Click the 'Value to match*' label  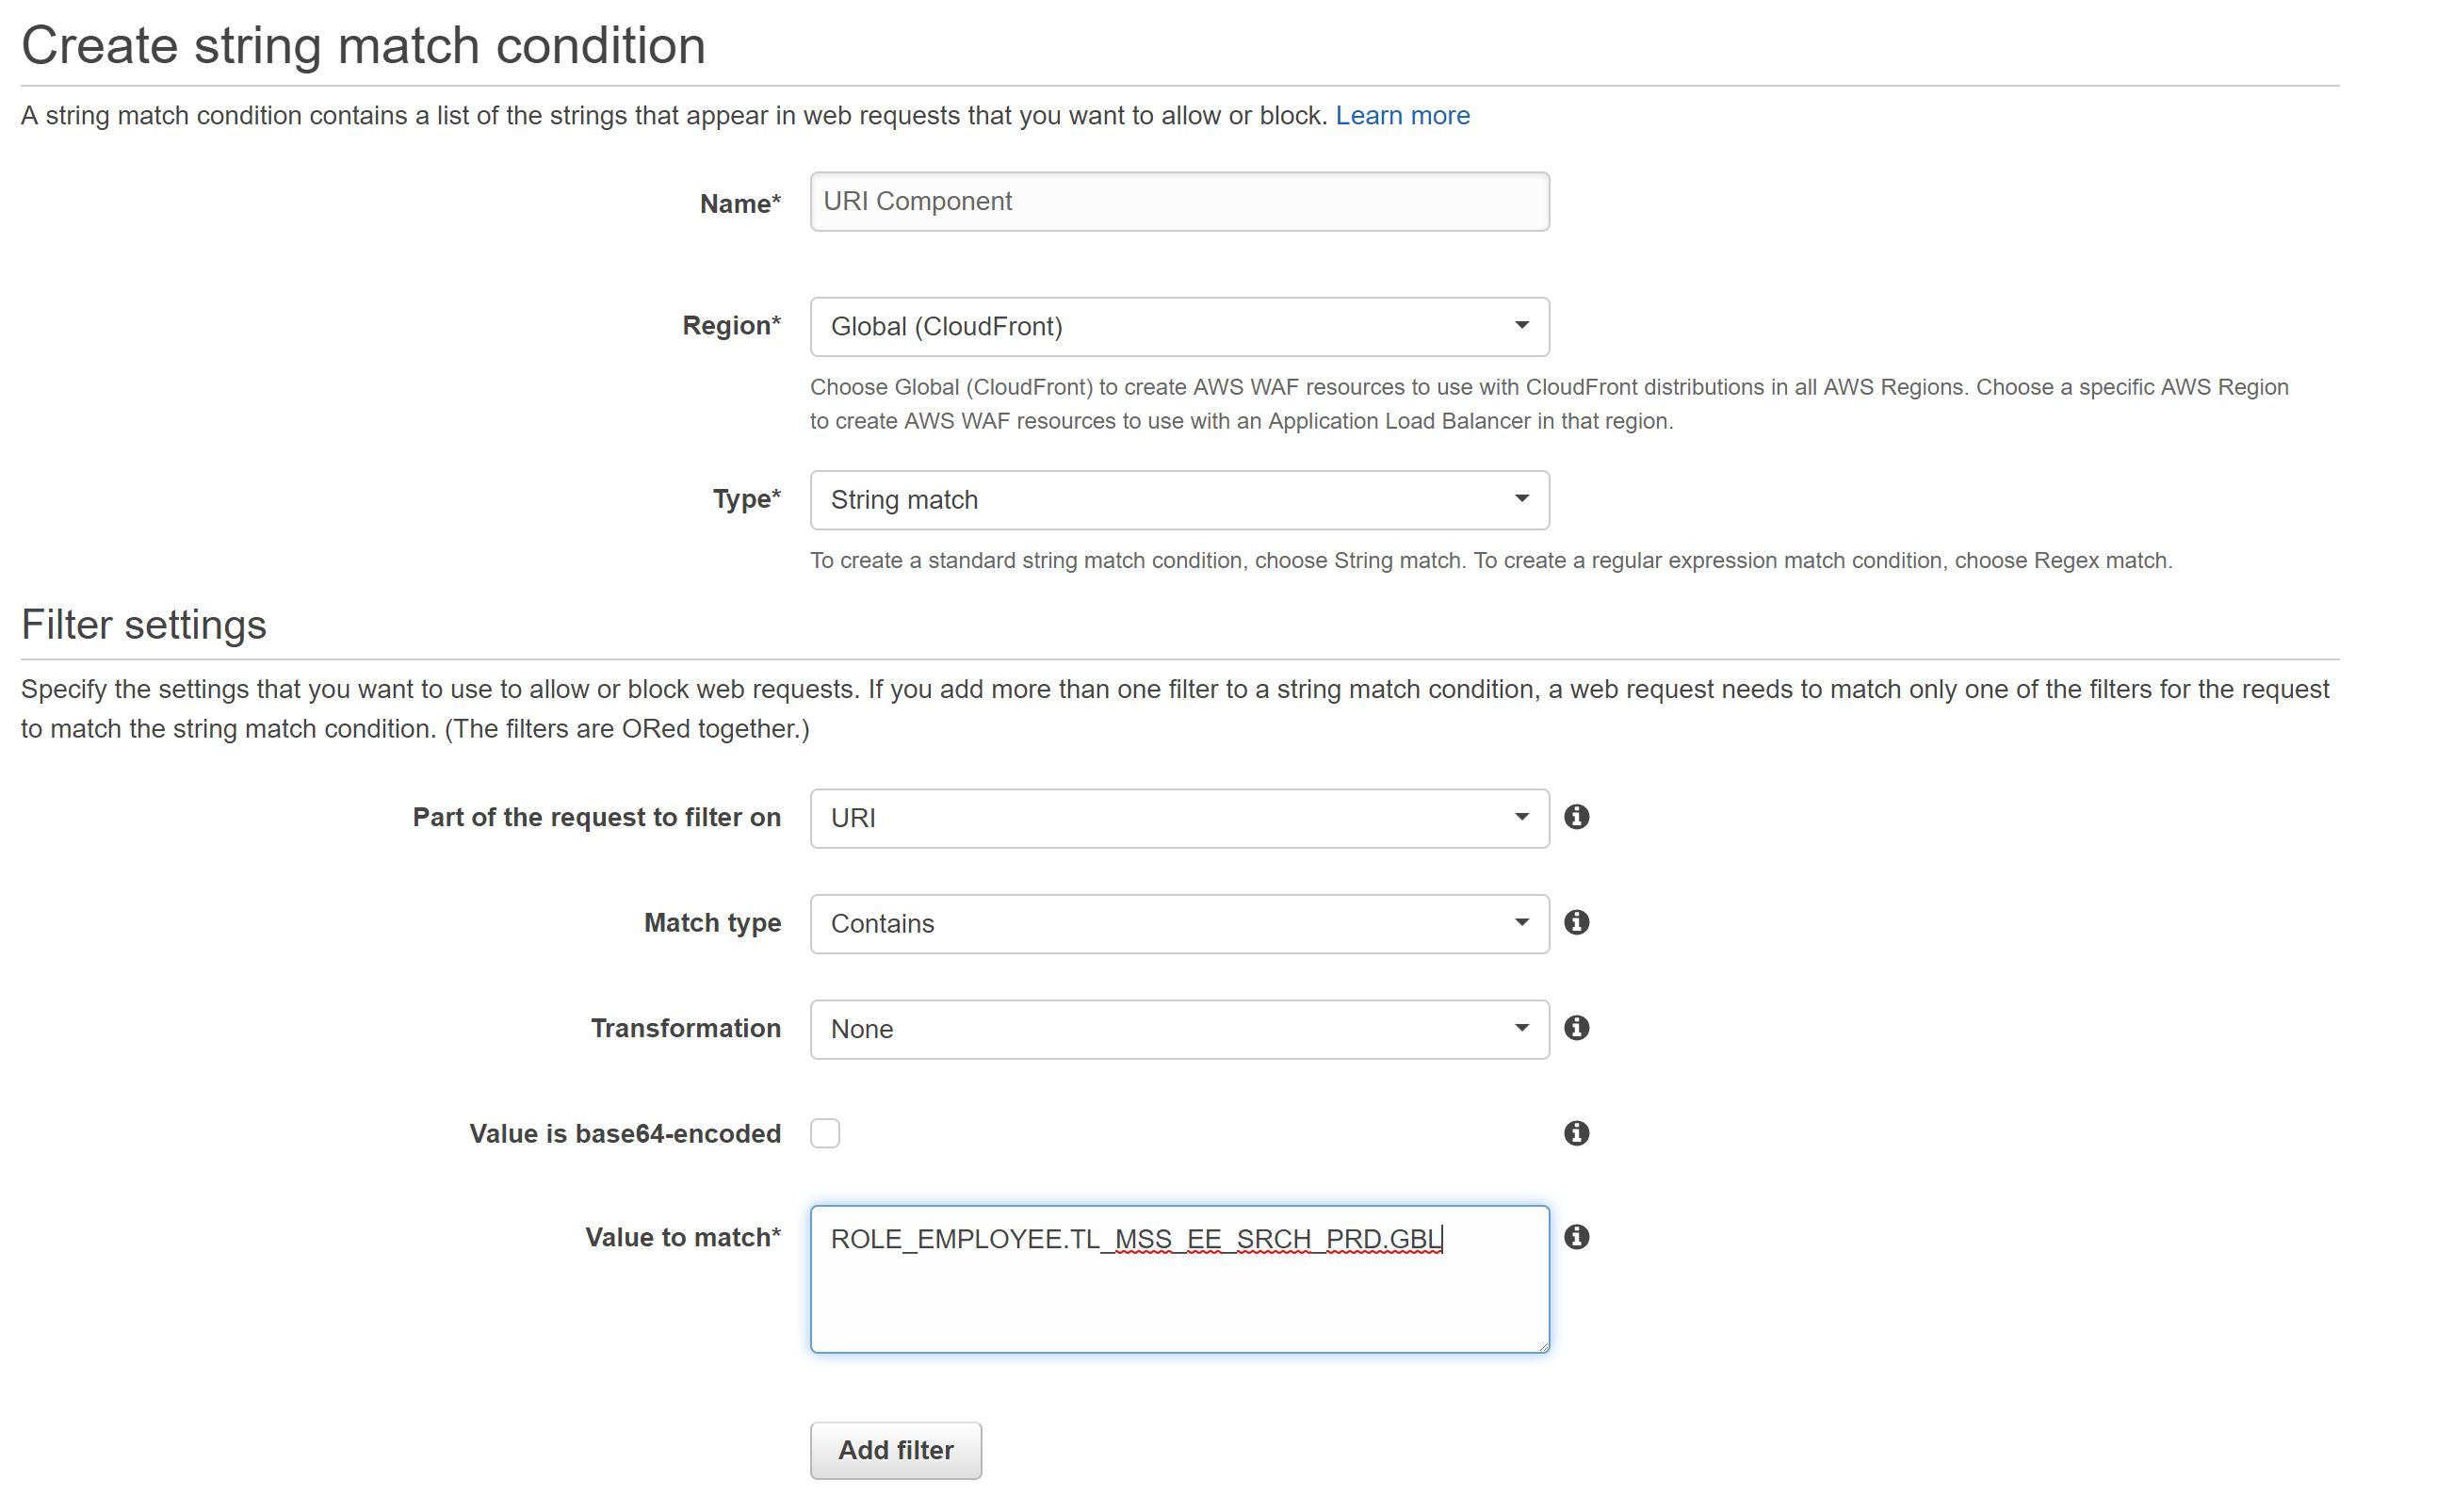(x=683, y=1238)
